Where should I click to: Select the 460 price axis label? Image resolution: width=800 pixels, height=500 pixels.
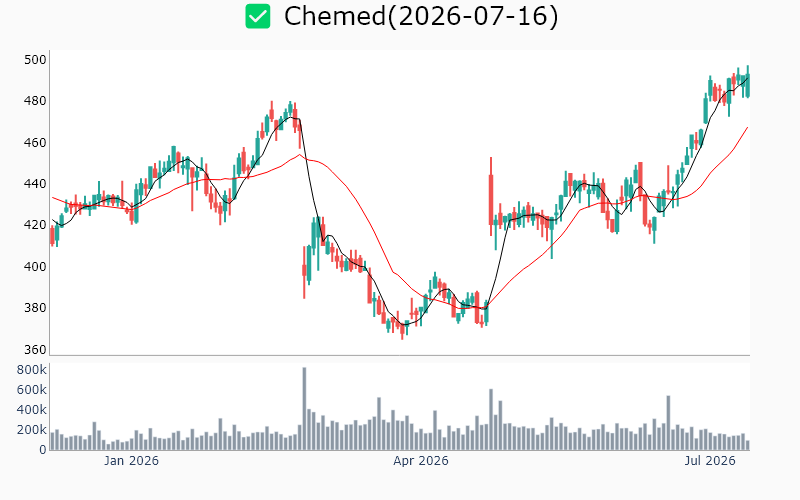click(x=35, y=142)
